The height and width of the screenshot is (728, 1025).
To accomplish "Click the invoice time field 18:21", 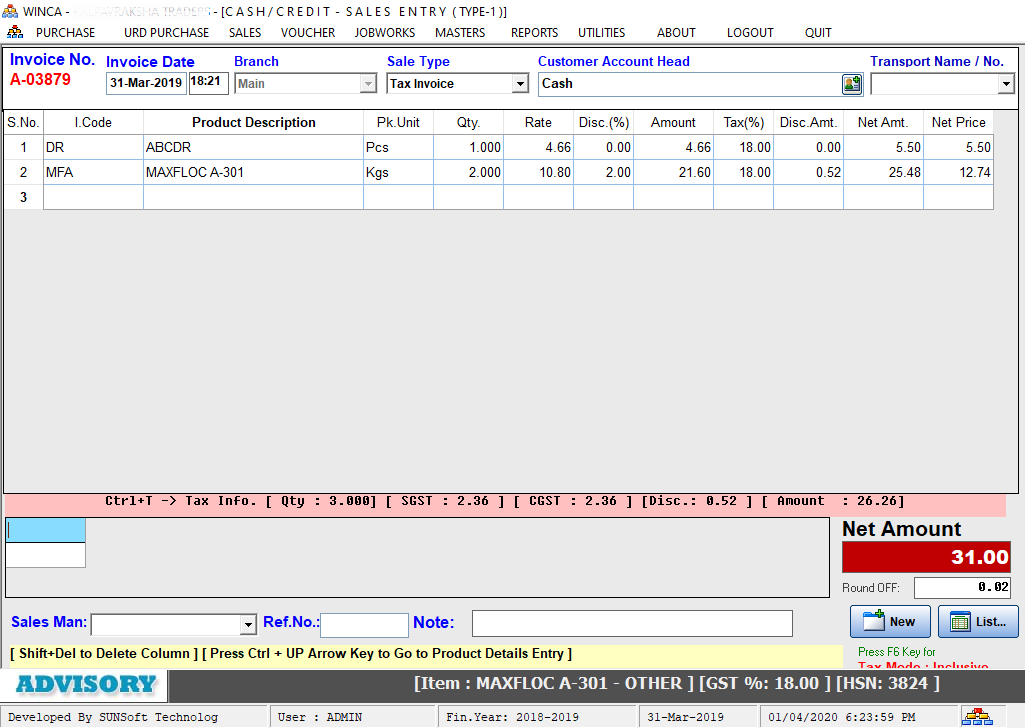I will click(x=209, y=83).
